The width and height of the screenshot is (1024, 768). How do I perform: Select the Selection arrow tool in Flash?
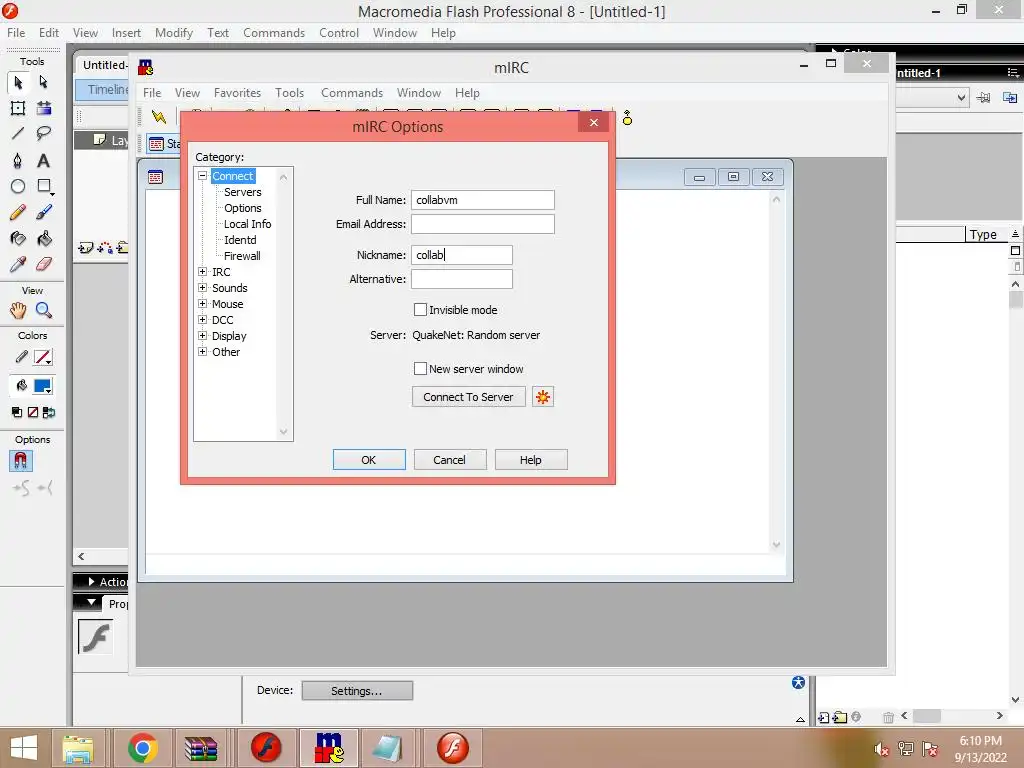point(18,82)
